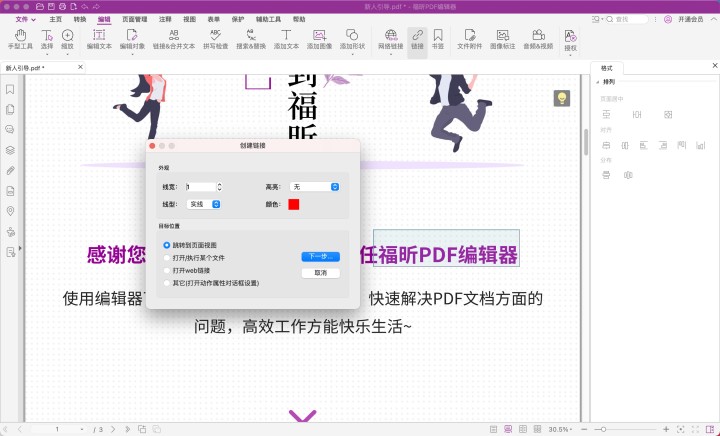Click the 编辑文本 edit text tool
Image resolution: width=720 pixels, height=436 pixels.
click(x=99, y=39)
